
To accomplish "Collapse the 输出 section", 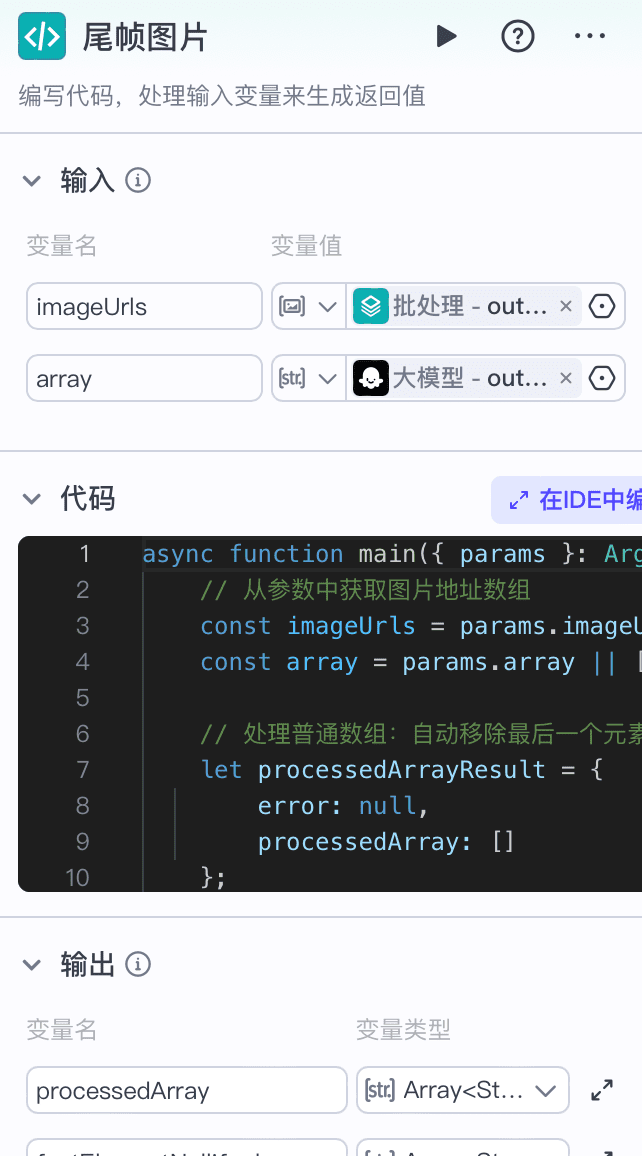I will click(x=32, y=964).
